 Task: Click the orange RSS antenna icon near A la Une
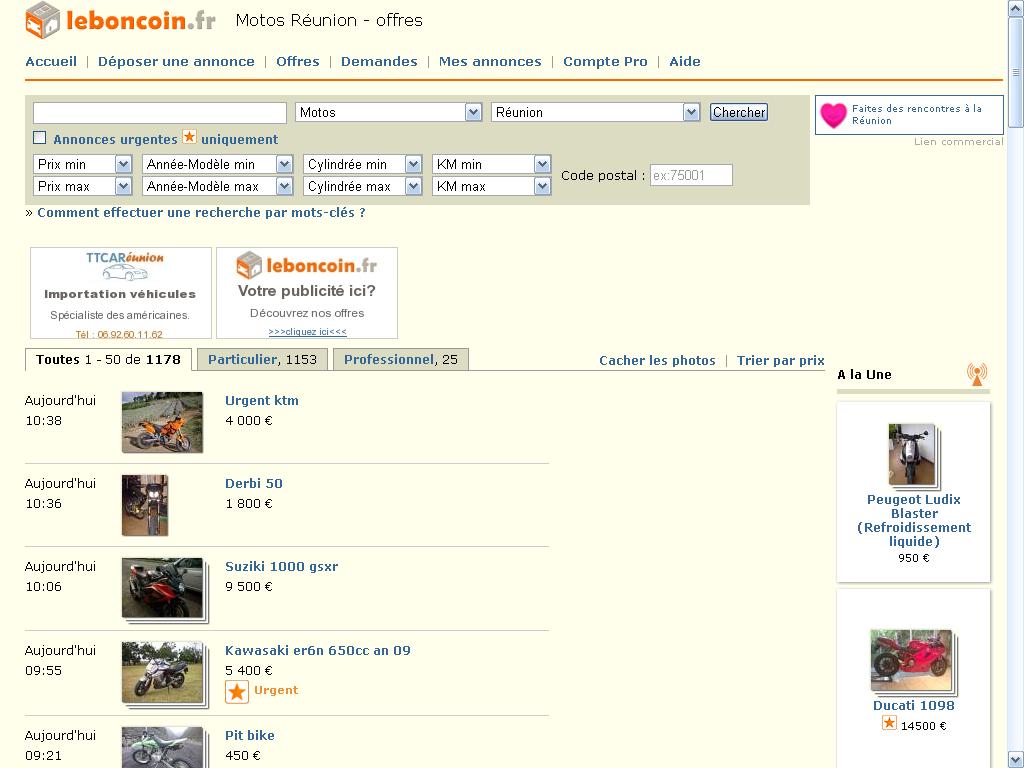(977, 374)
